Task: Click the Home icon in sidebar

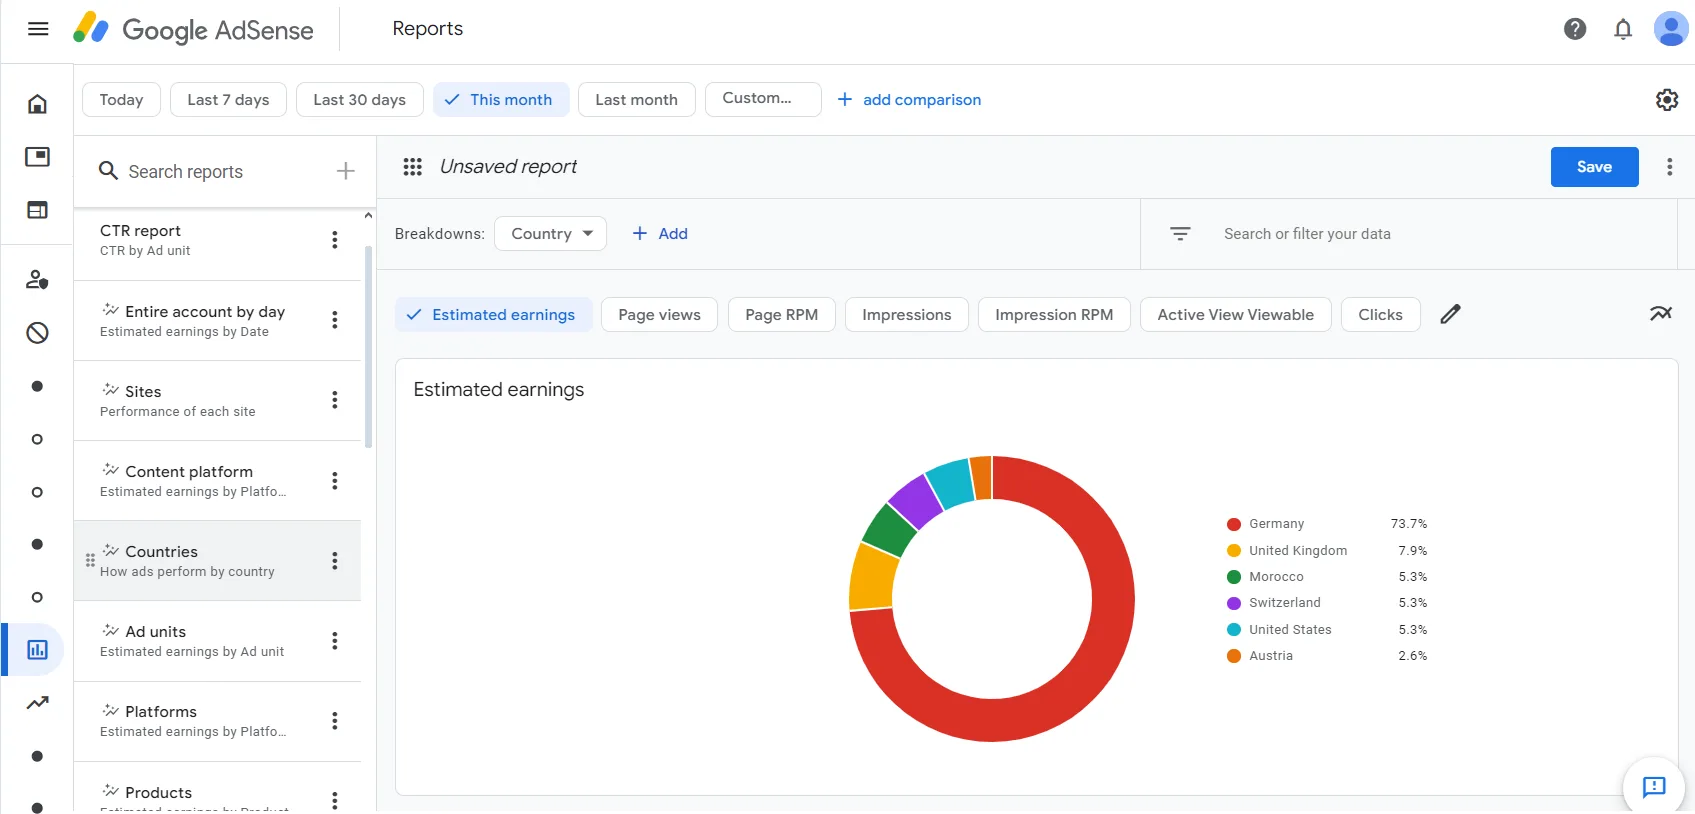Action: pyautogui.click(x=37, y=104)
